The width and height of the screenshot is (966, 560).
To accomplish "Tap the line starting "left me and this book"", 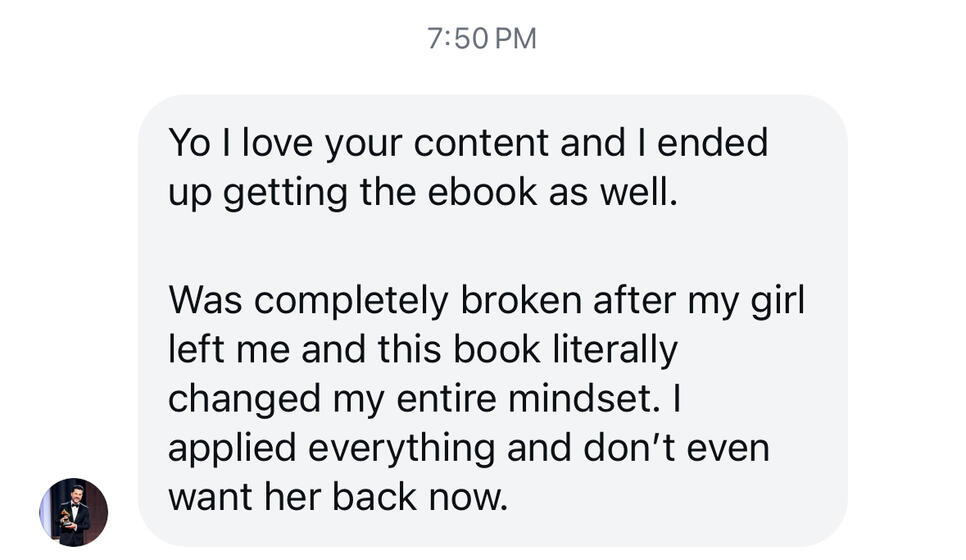I will click(422, 349).
